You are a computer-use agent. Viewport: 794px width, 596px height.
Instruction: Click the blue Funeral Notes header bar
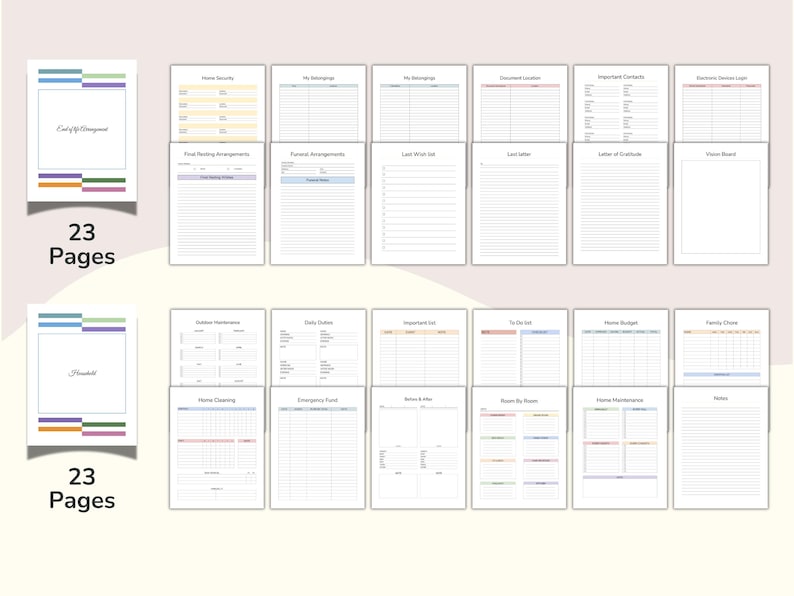click(x=317, y=180)
